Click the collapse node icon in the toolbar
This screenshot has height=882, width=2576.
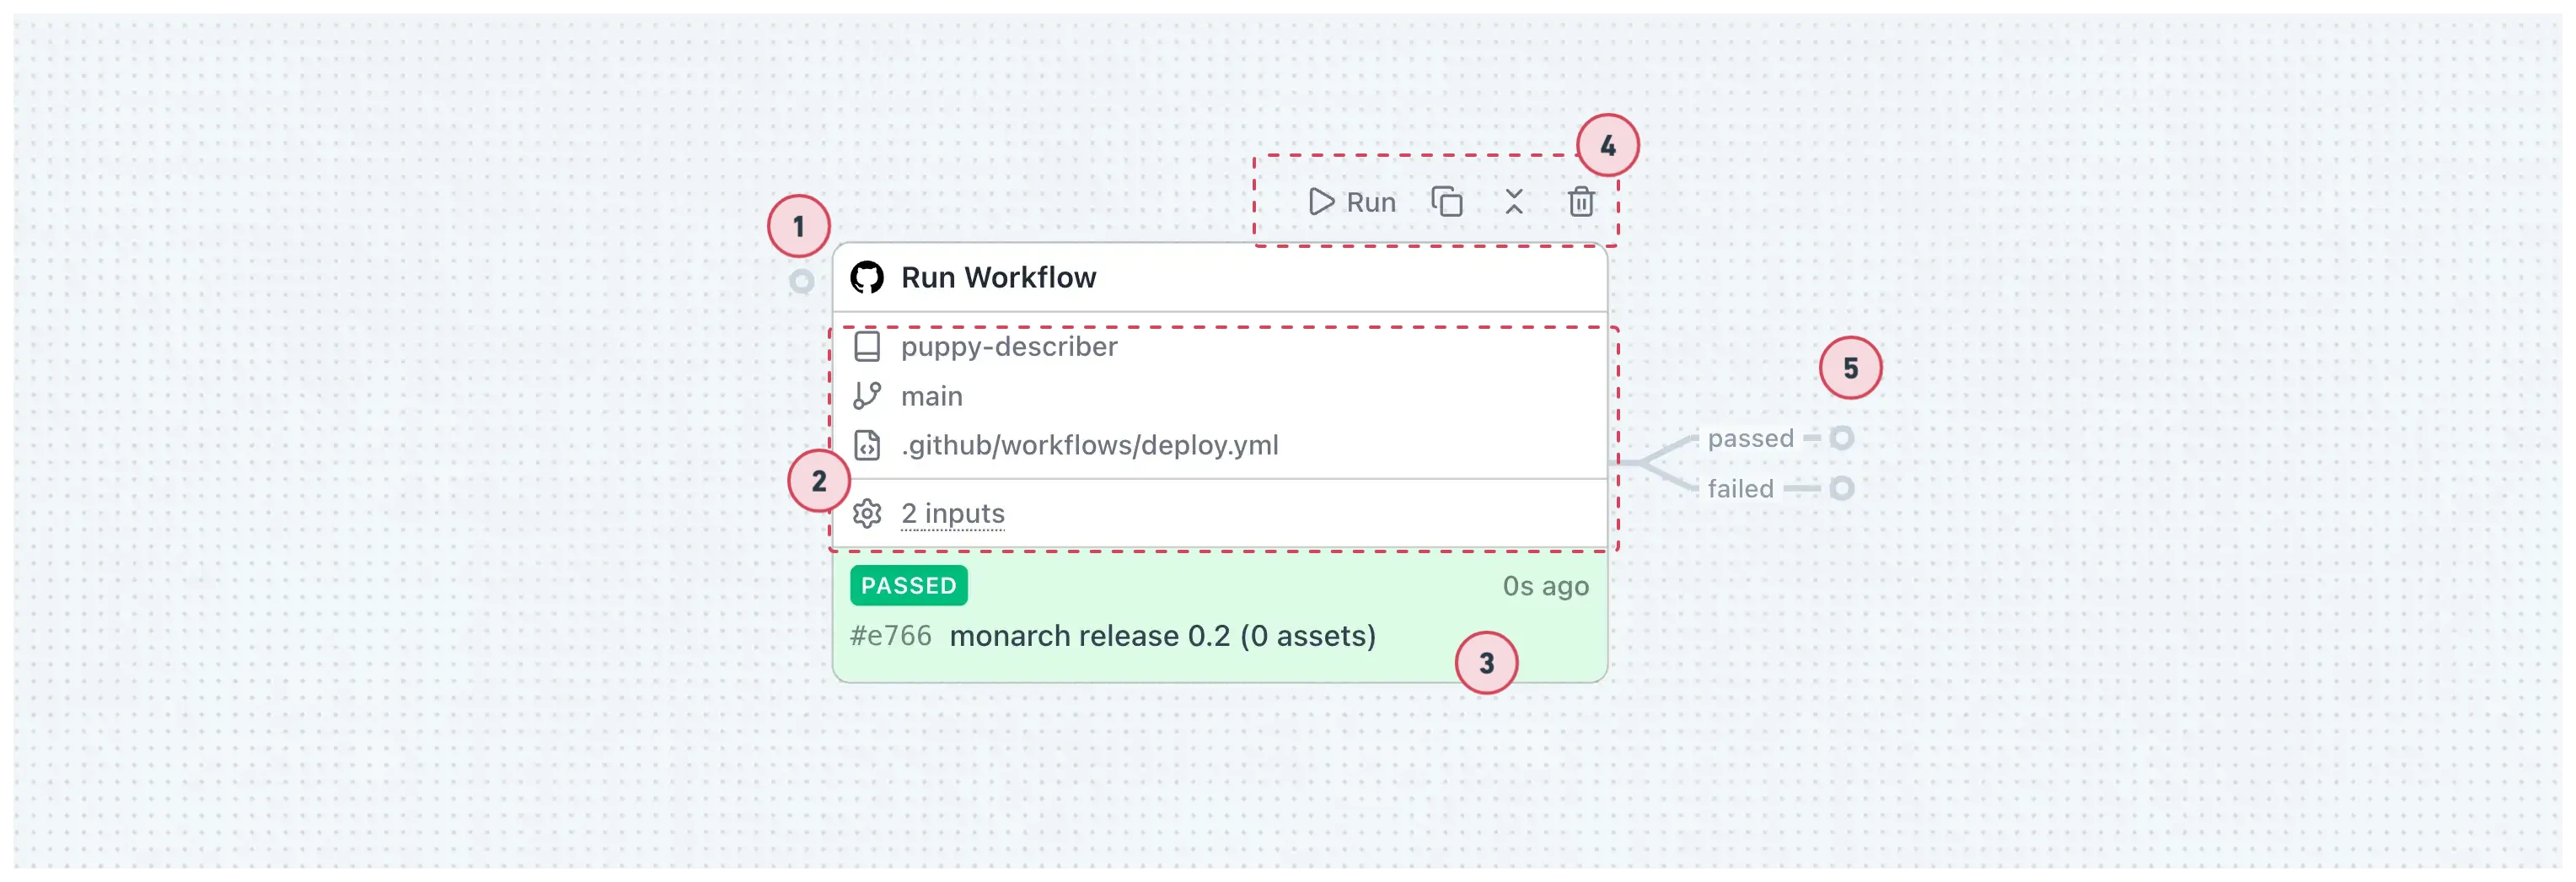click(1513, 202)
